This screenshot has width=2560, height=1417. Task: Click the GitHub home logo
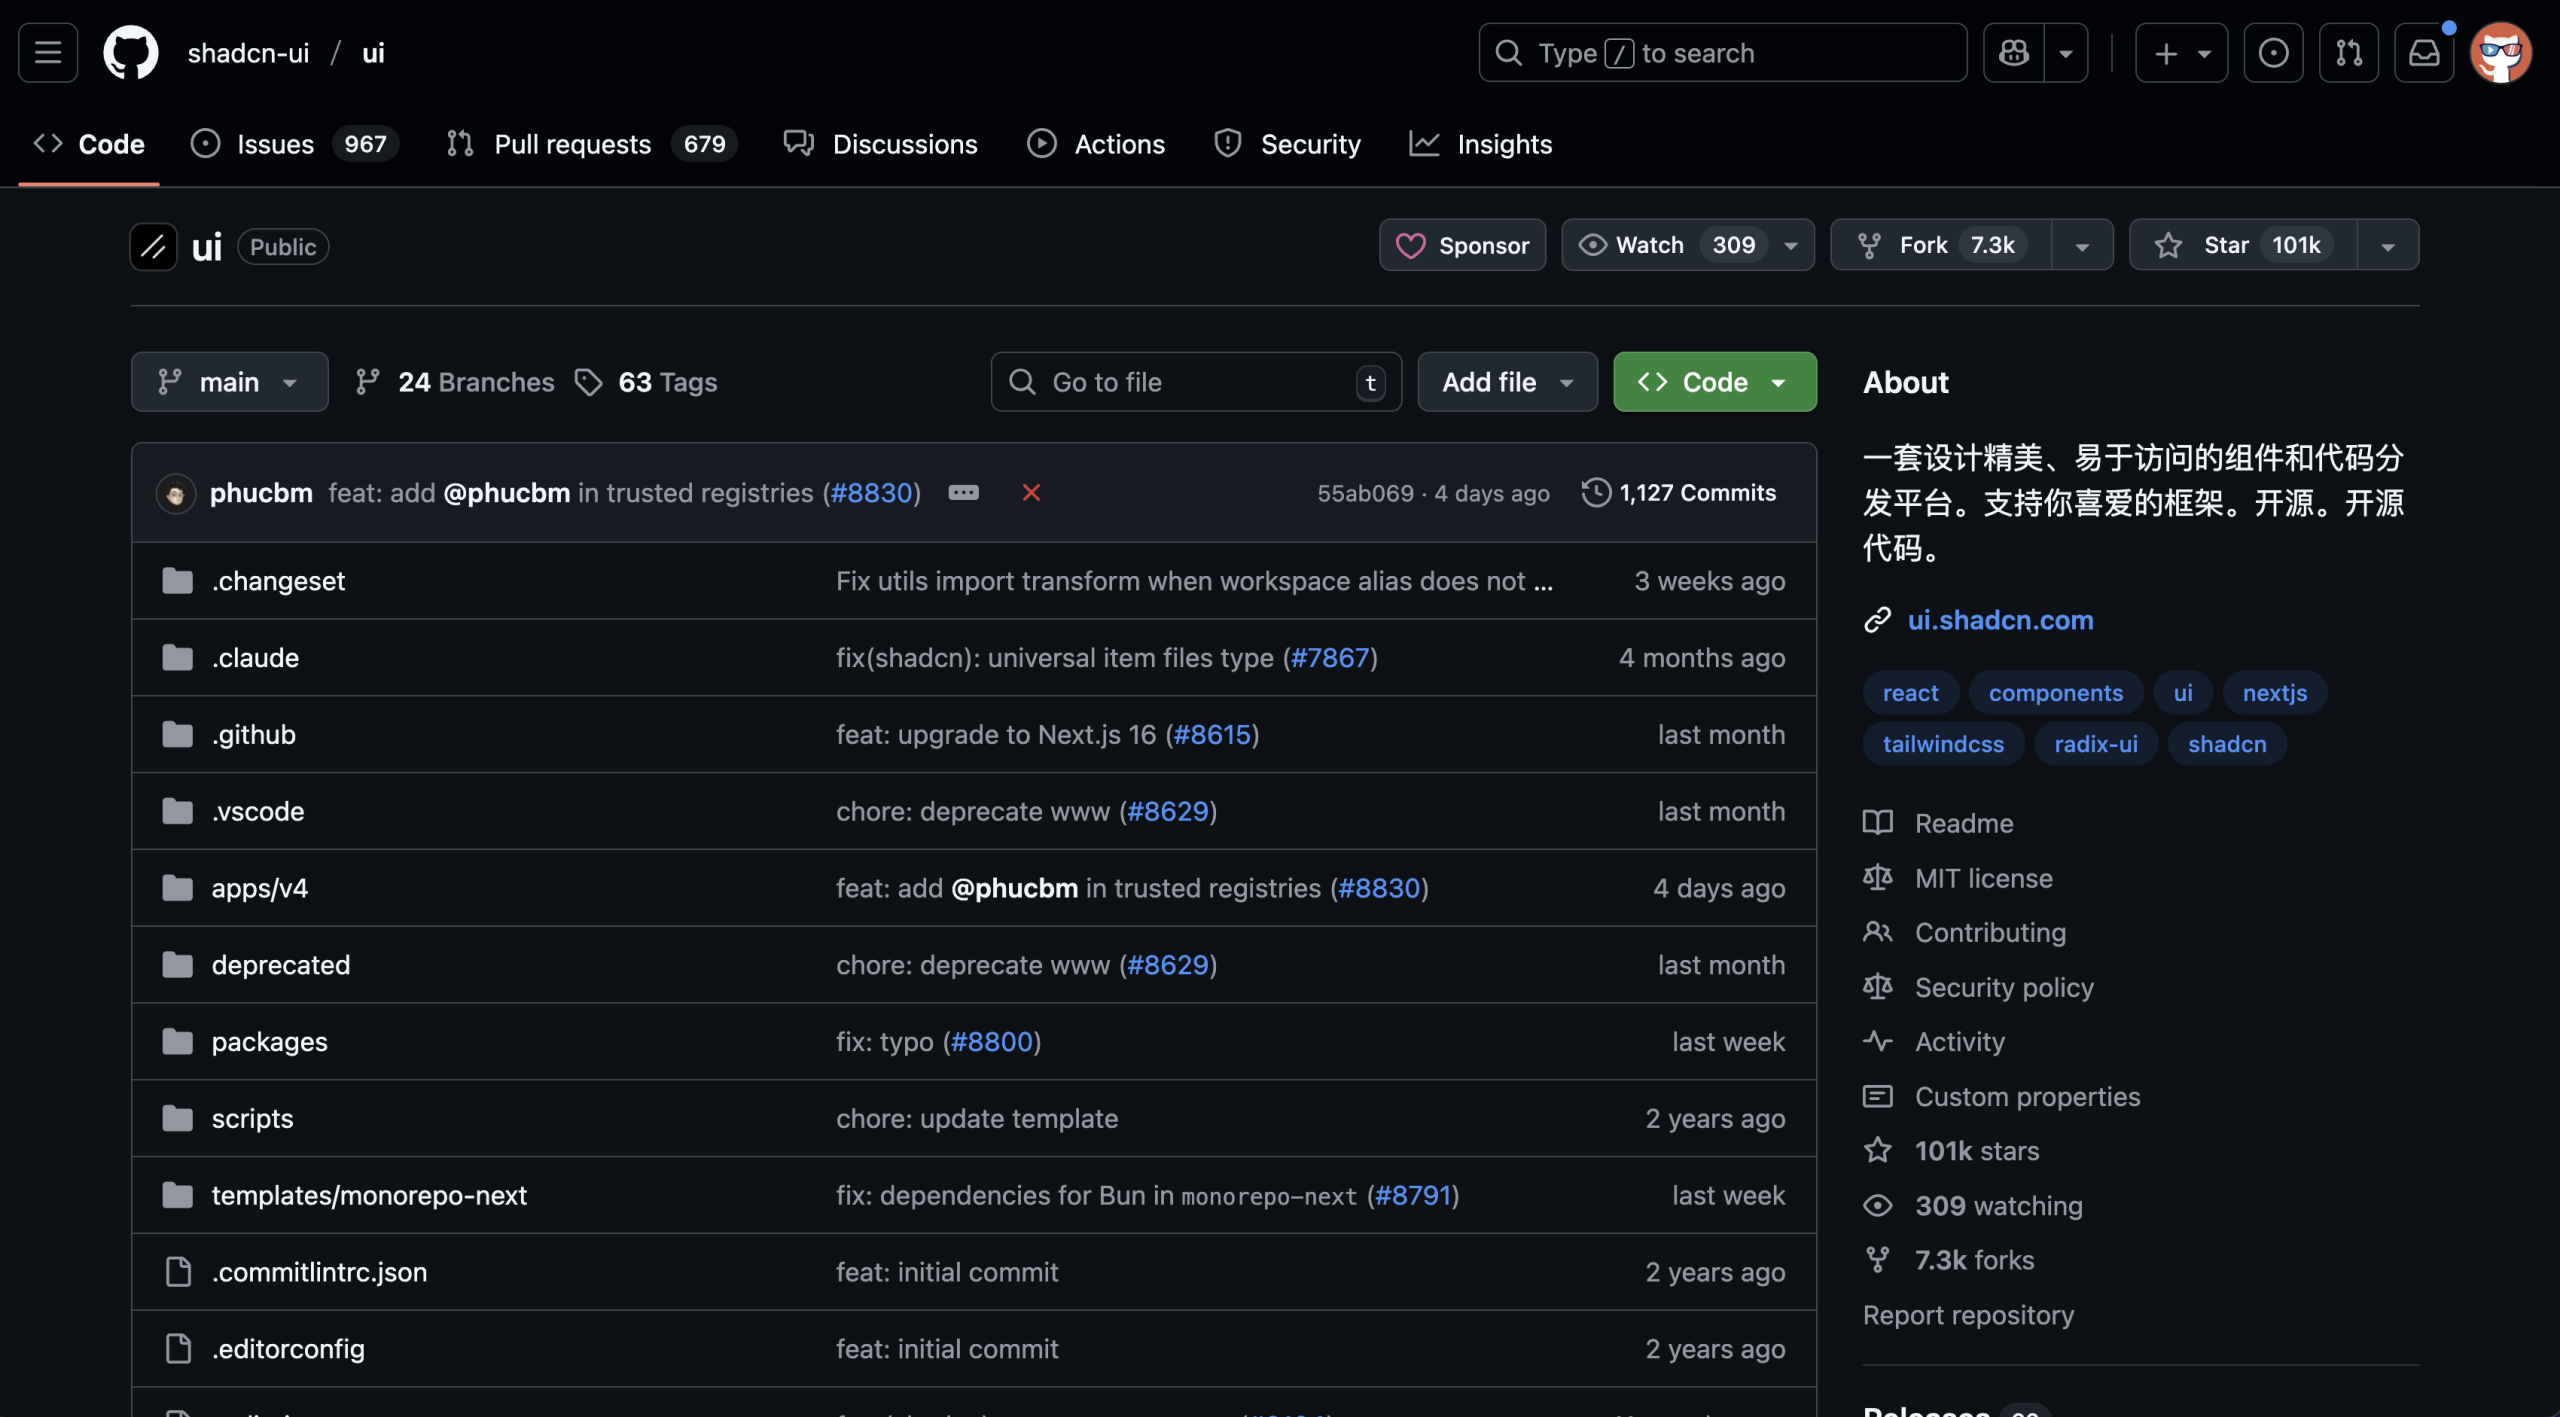[131, 52]
